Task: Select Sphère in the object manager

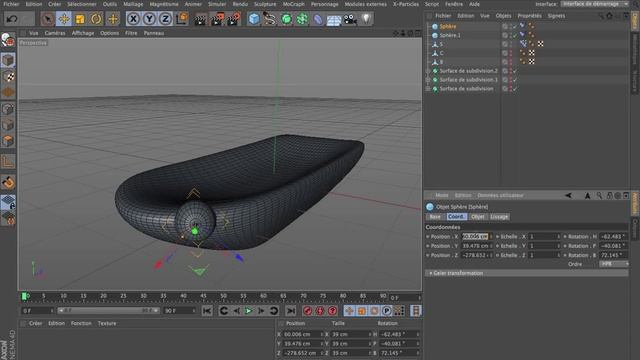Action: [x=448, y=26]
